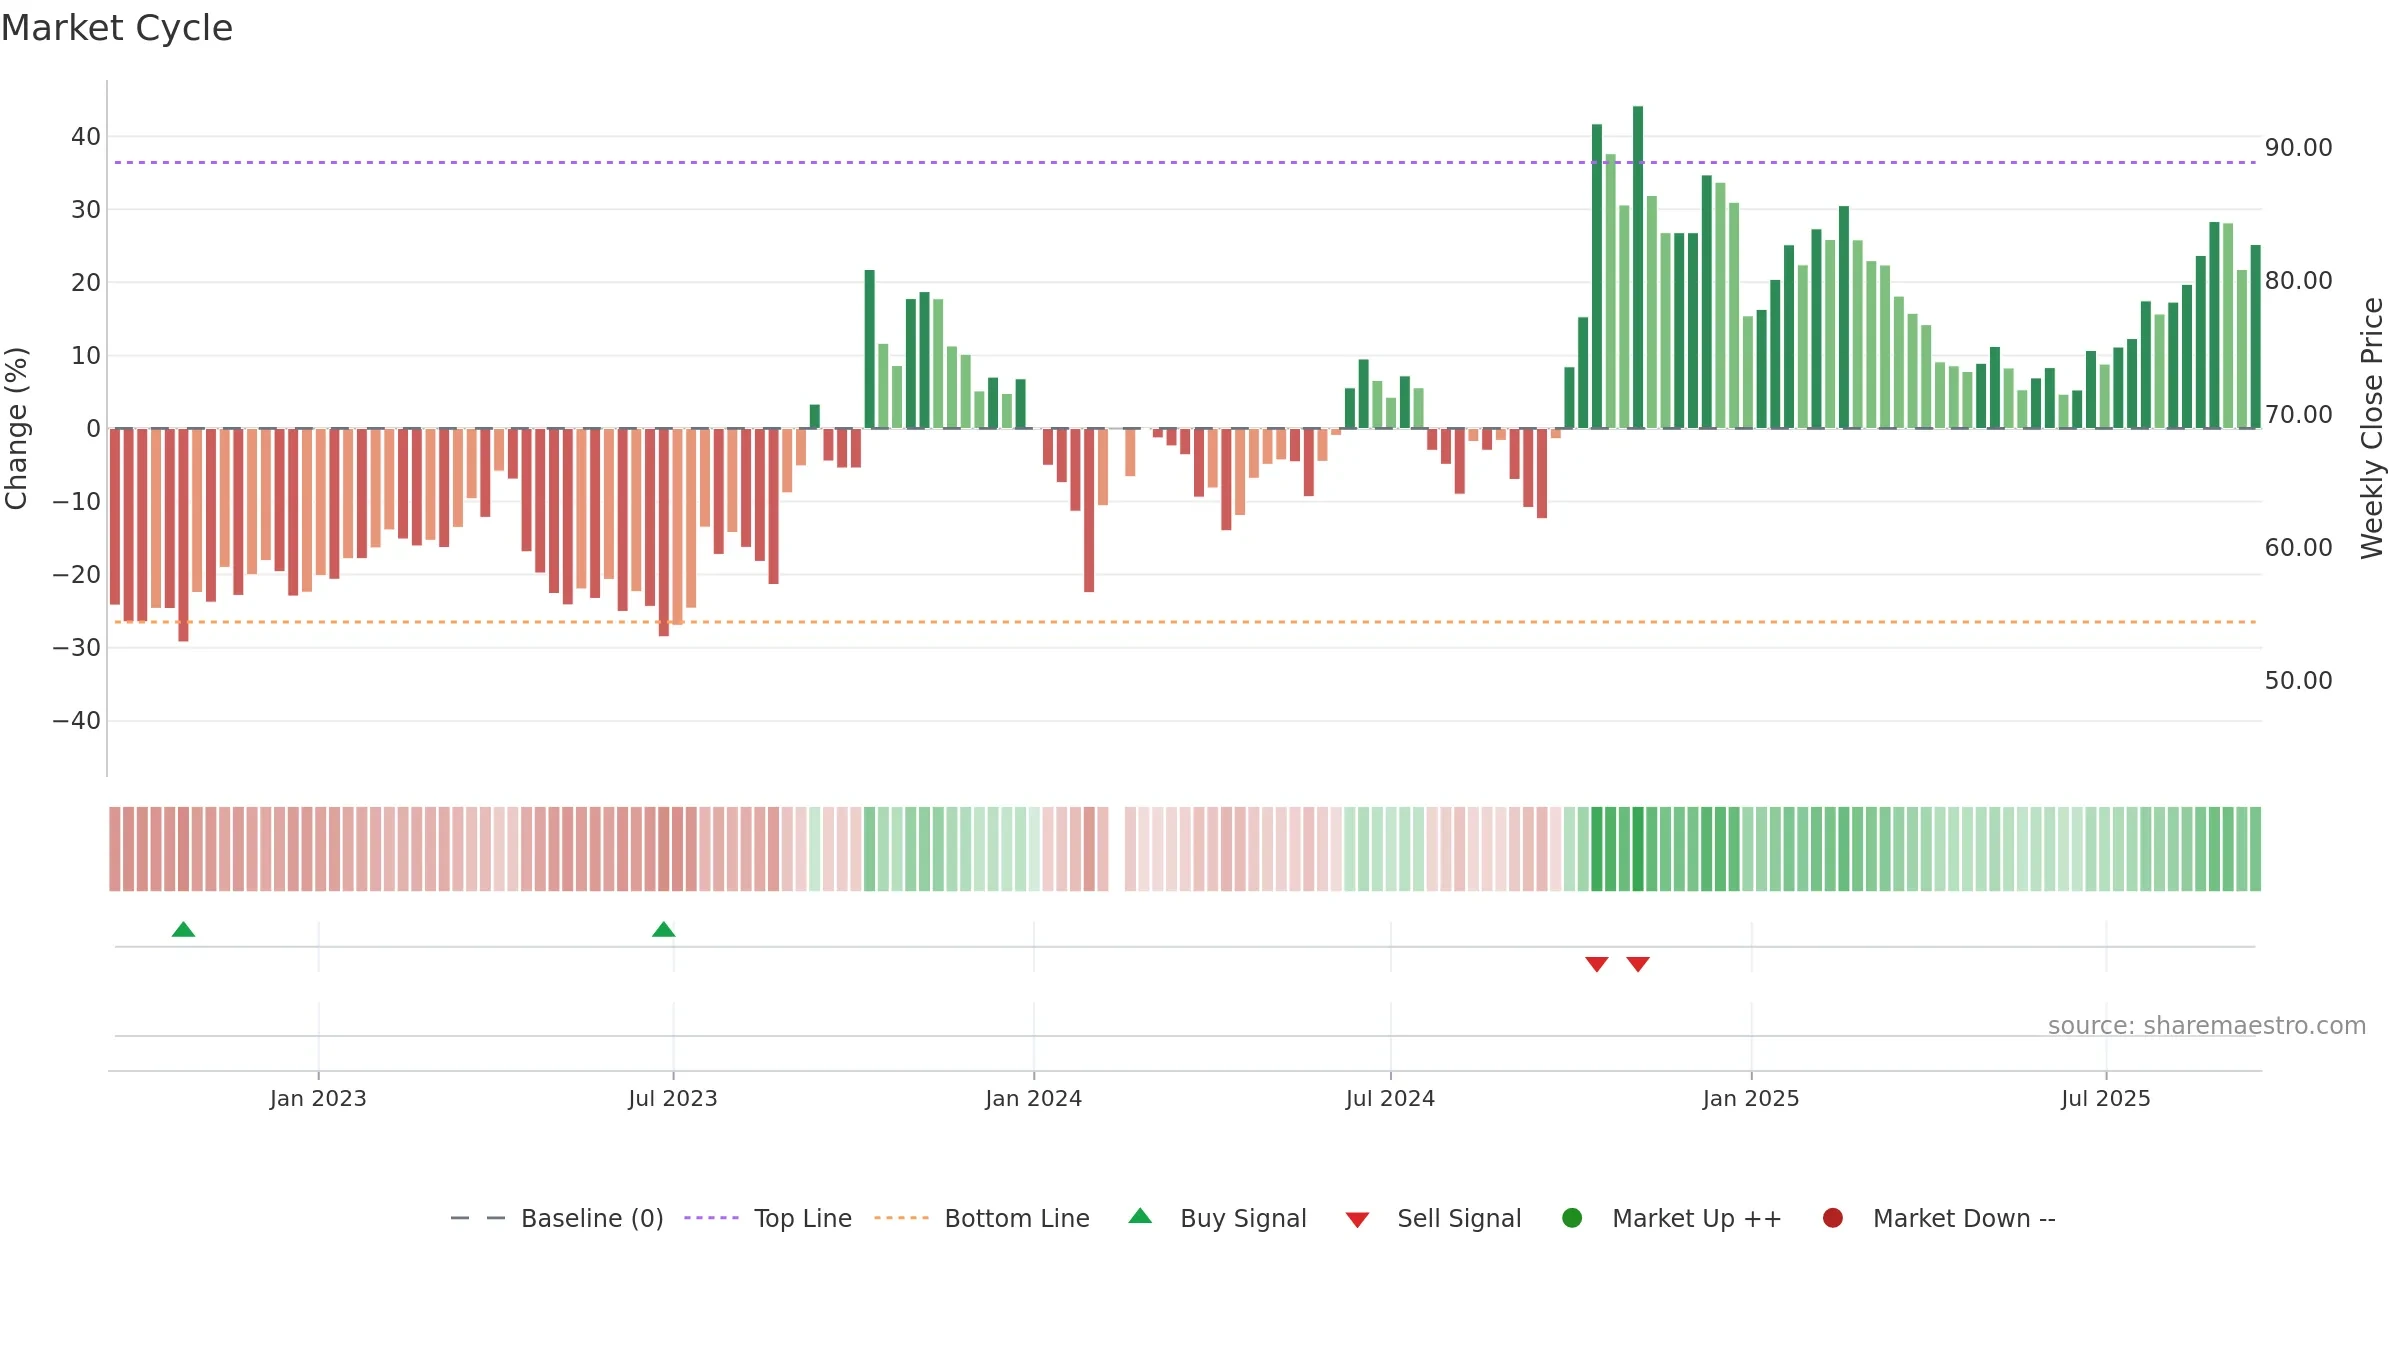Click the 60.00 price axis label
Viewport: 2400px width, 1350px height.
2299,548
